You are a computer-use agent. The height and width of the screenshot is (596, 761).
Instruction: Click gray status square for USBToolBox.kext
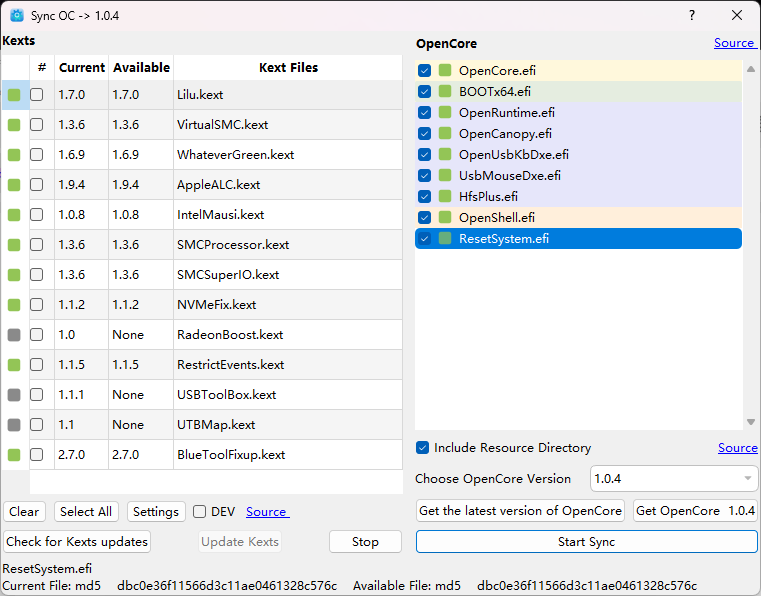tap(14, 395)
